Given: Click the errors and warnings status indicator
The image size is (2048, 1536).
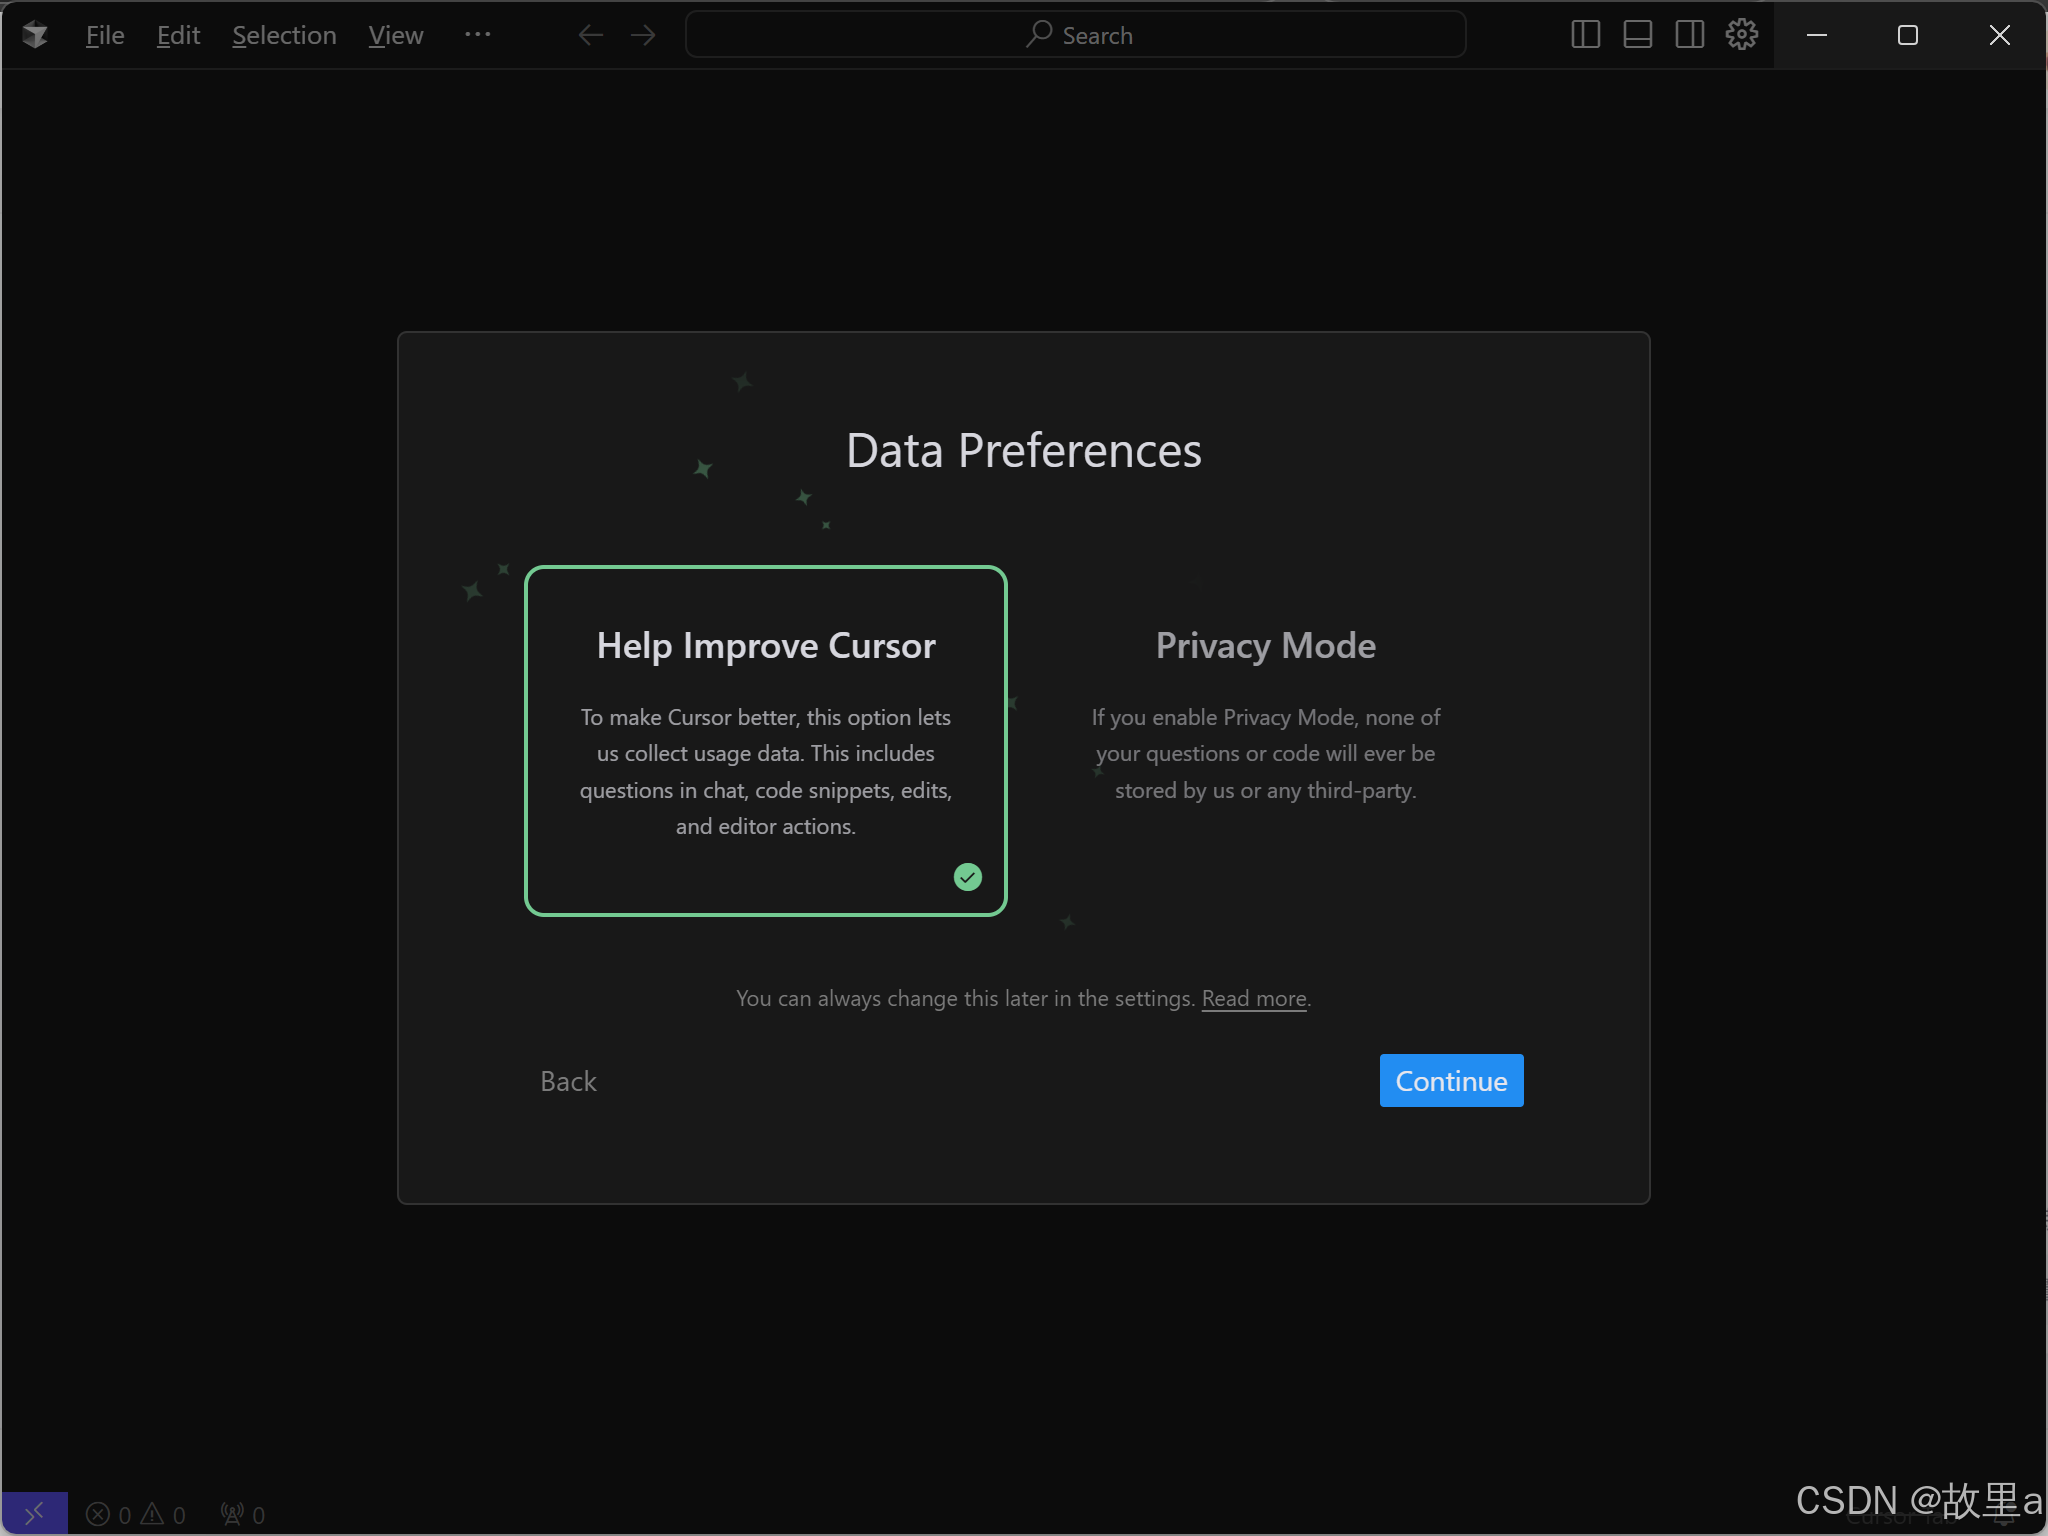Looking at the screenshot, I should [x=136, y=1514].
